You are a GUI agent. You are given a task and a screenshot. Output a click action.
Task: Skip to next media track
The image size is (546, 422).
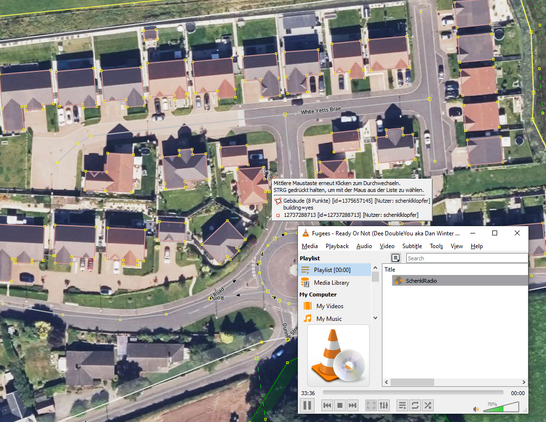pos(352,405)
